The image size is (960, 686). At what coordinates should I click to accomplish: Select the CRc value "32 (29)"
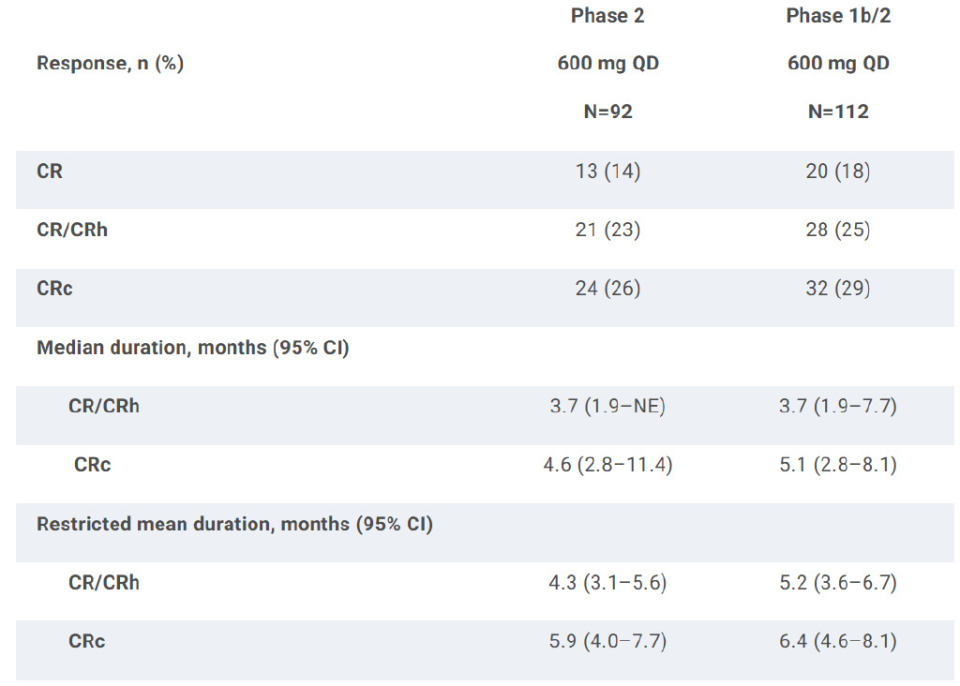(x=838, y=289)
